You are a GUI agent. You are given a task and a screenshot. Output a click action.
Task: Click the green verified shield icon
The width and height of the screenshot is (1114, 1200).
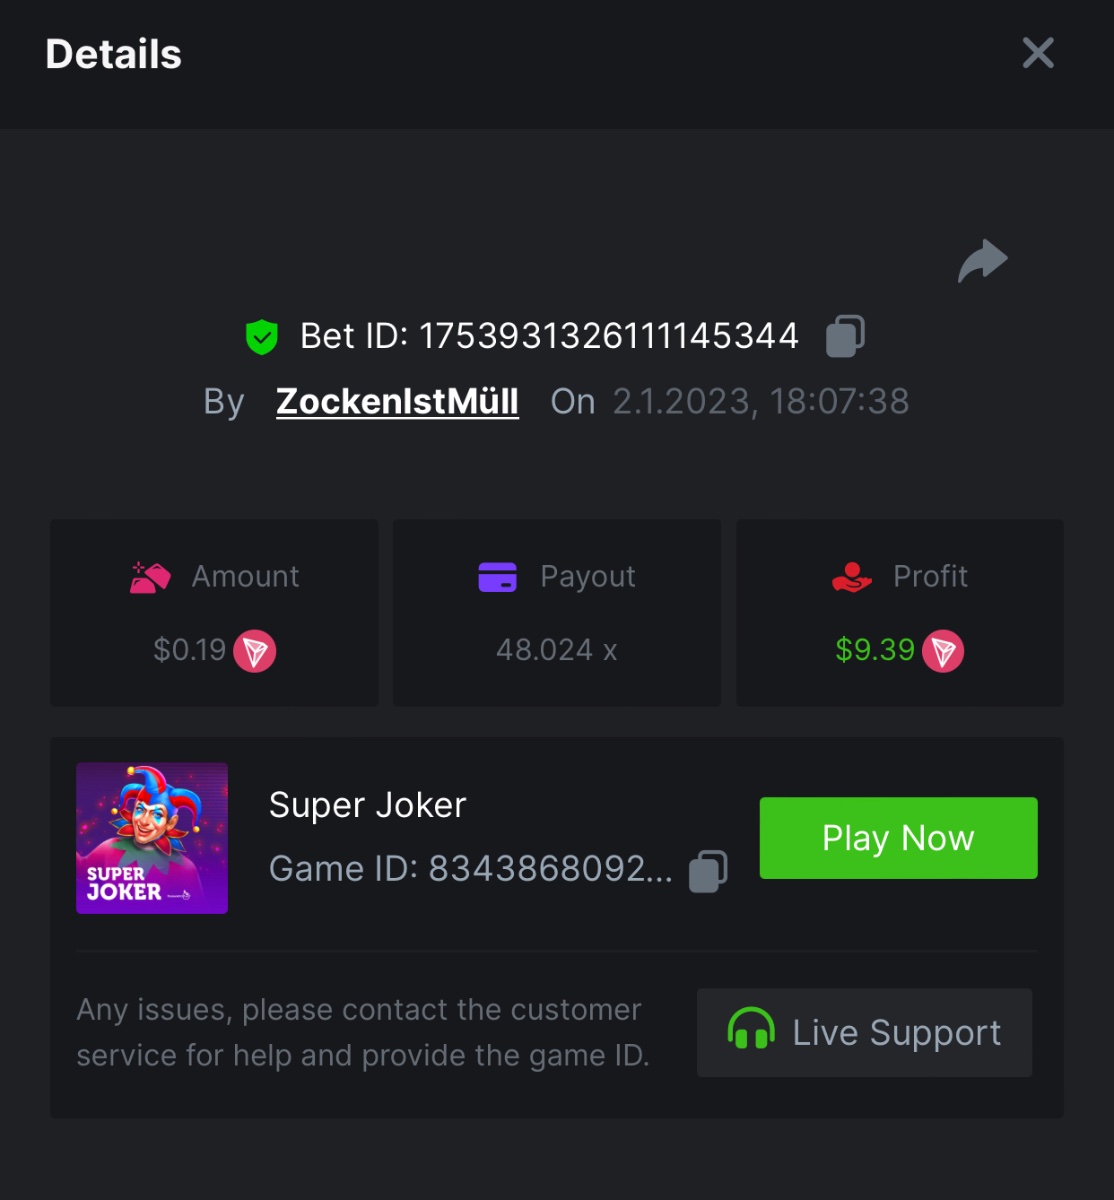pos(262,337)
